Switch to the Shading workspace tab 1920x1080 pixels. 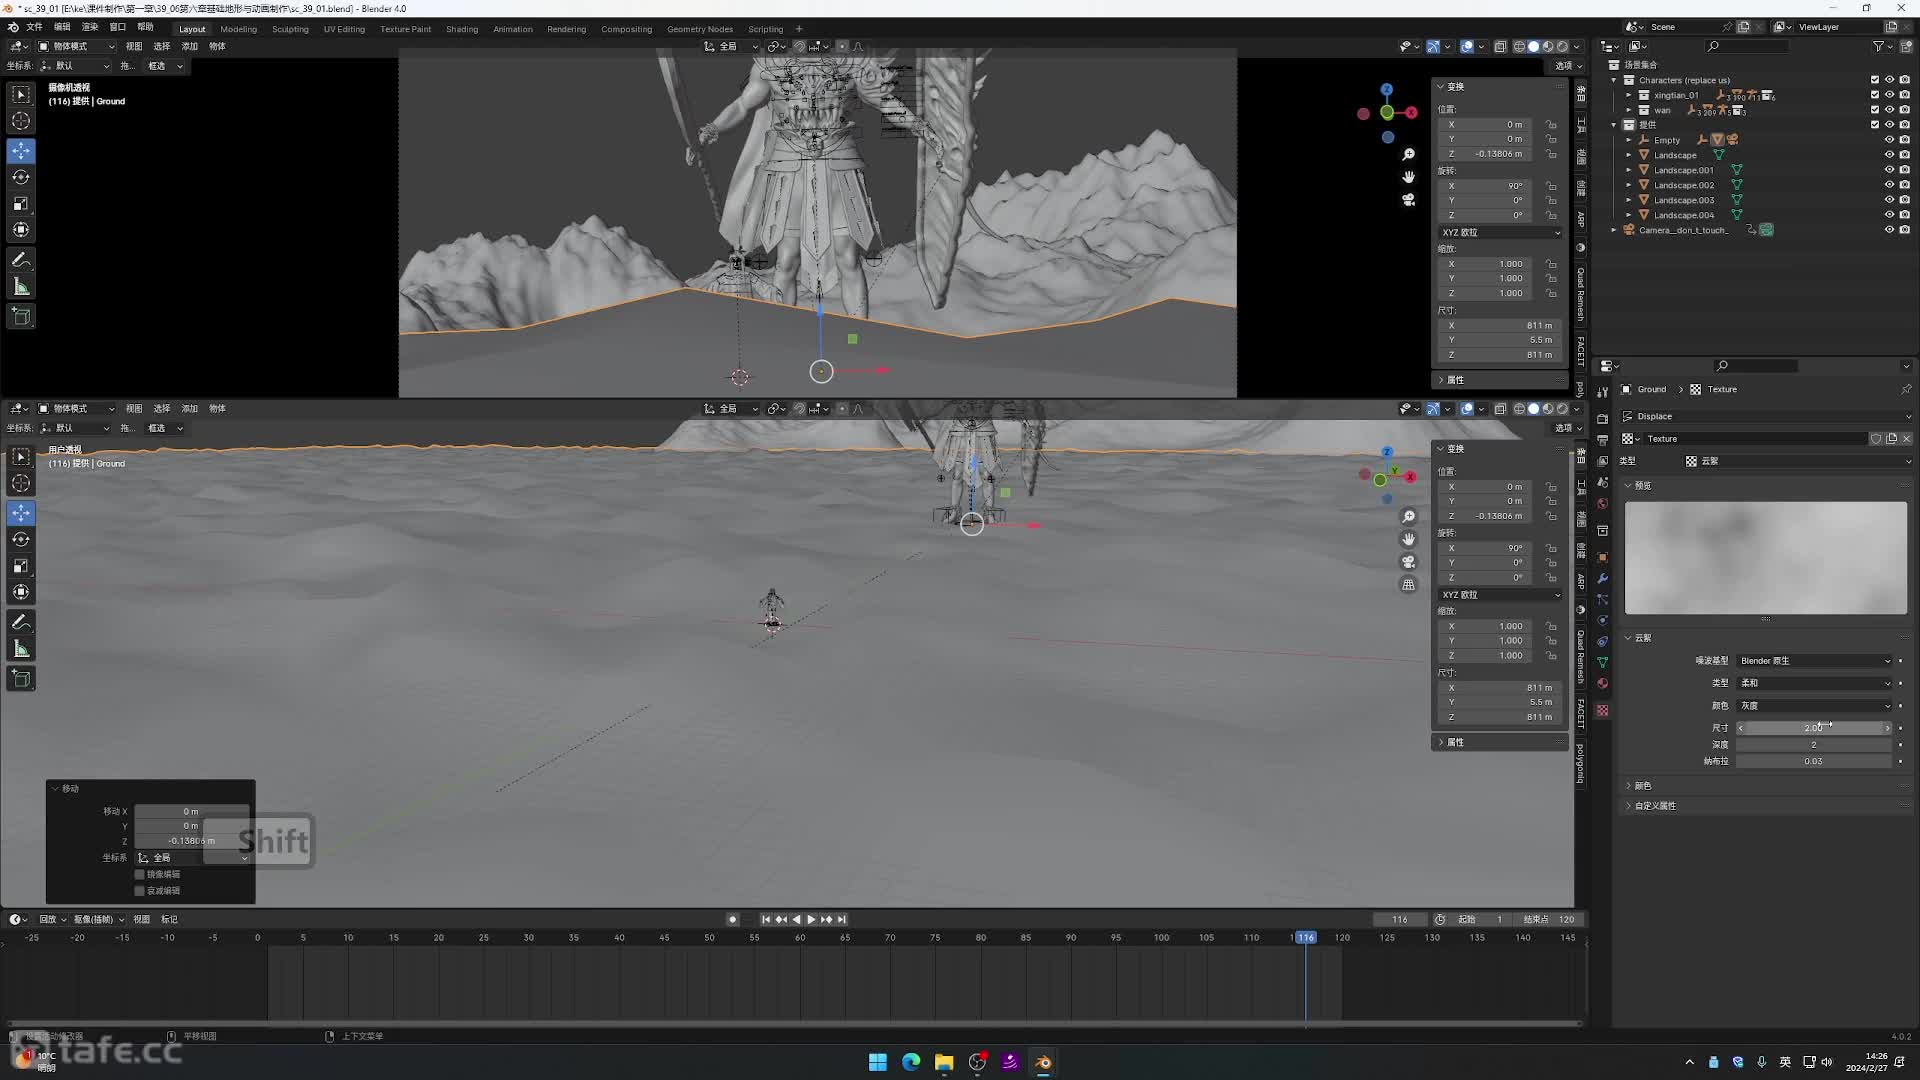[462, 29]
